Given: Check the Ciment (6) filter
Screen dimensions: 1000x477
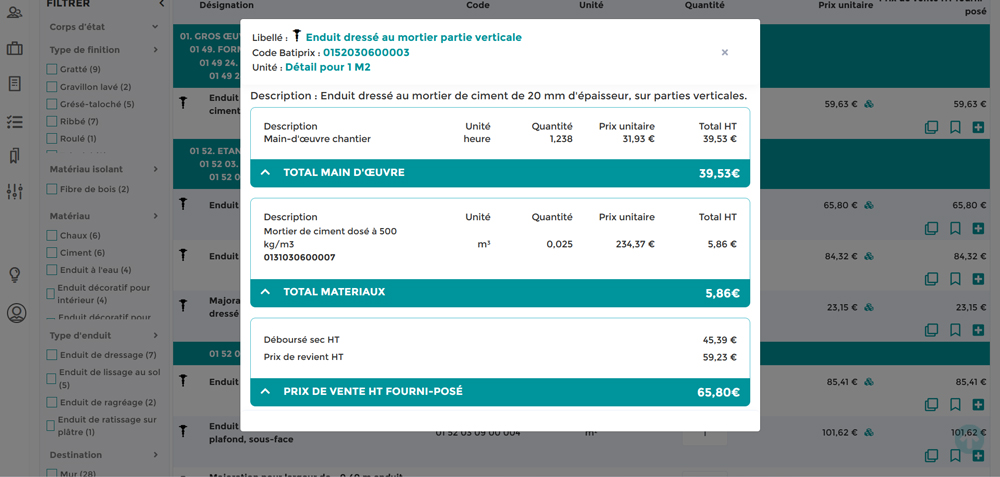Looking at the screenshot, I should 52,253.
